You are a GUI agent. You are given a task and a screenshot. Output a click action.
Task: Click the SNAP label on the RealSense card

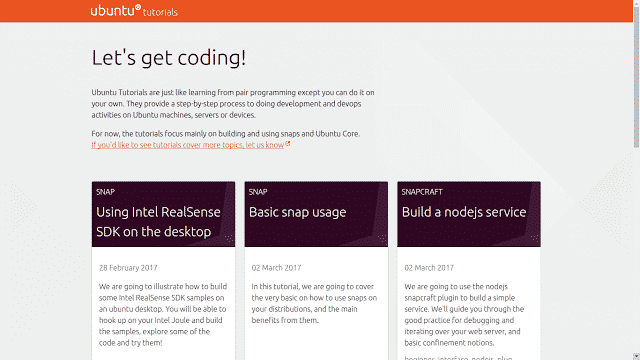pyautogui.click(x=105, y=192)
